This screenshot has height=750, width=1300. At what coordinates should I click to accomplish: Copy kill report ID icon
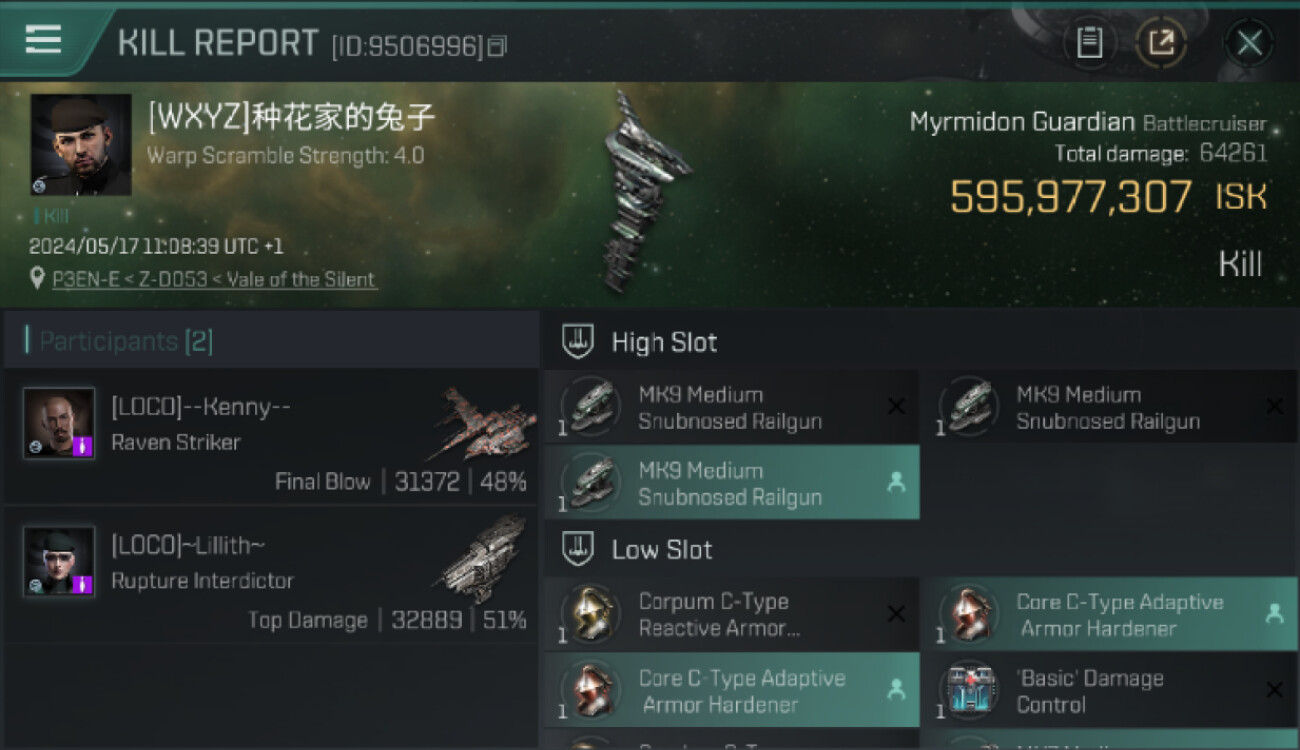[497, 46]
